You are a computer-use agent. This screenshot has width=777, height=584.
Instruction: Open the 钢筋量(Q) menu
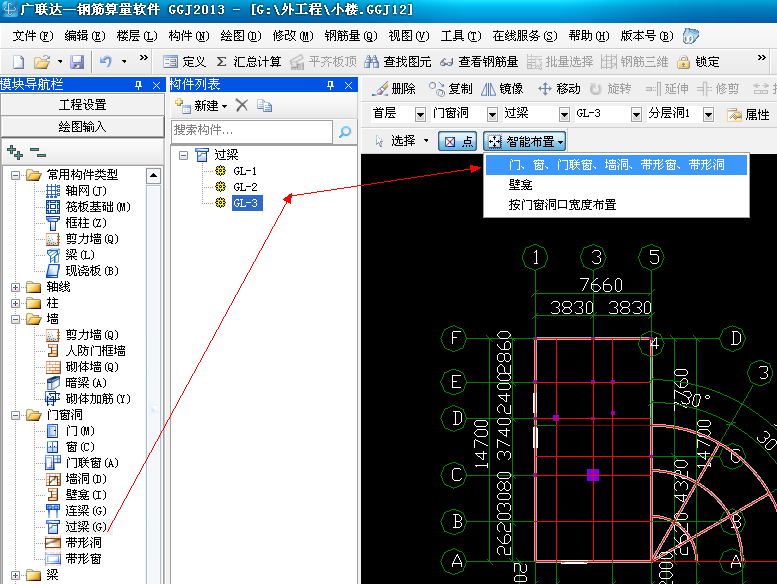click(x=351, y=36)
